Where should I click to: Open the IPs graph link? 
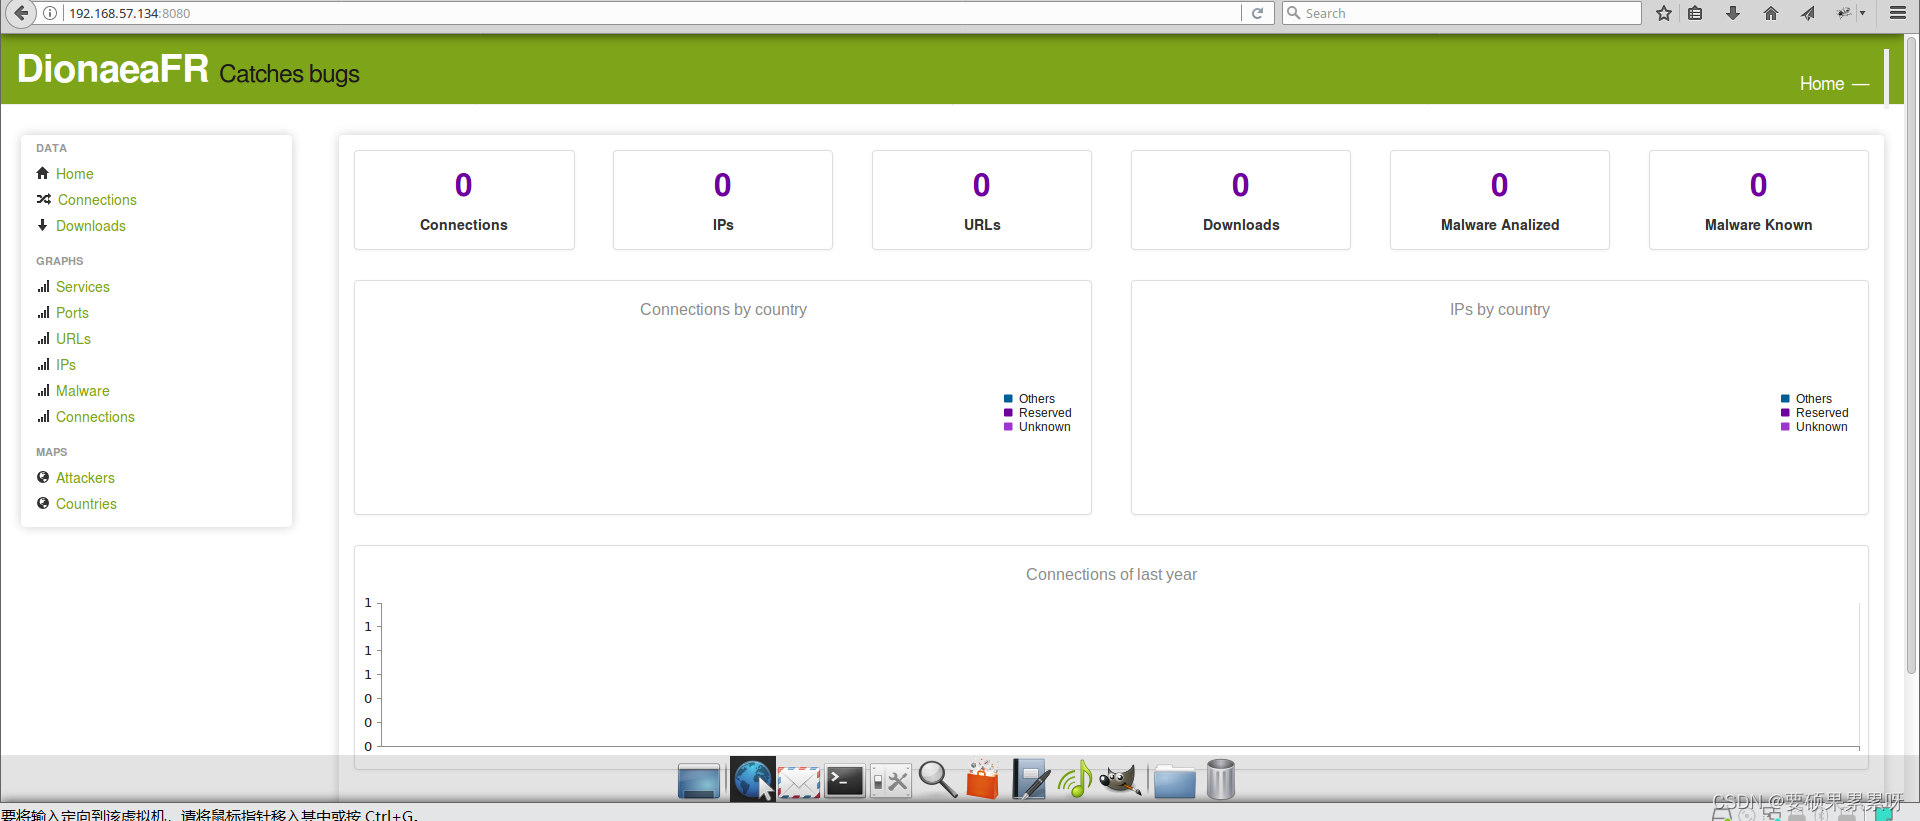pos(66,365)
